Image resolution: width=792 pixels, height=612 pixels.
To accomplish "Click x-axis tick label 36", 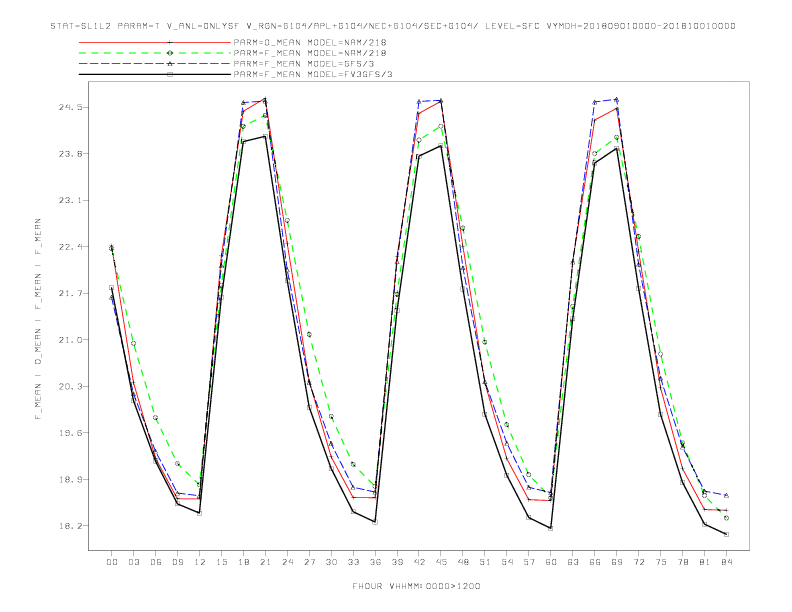I will [375, 562].
